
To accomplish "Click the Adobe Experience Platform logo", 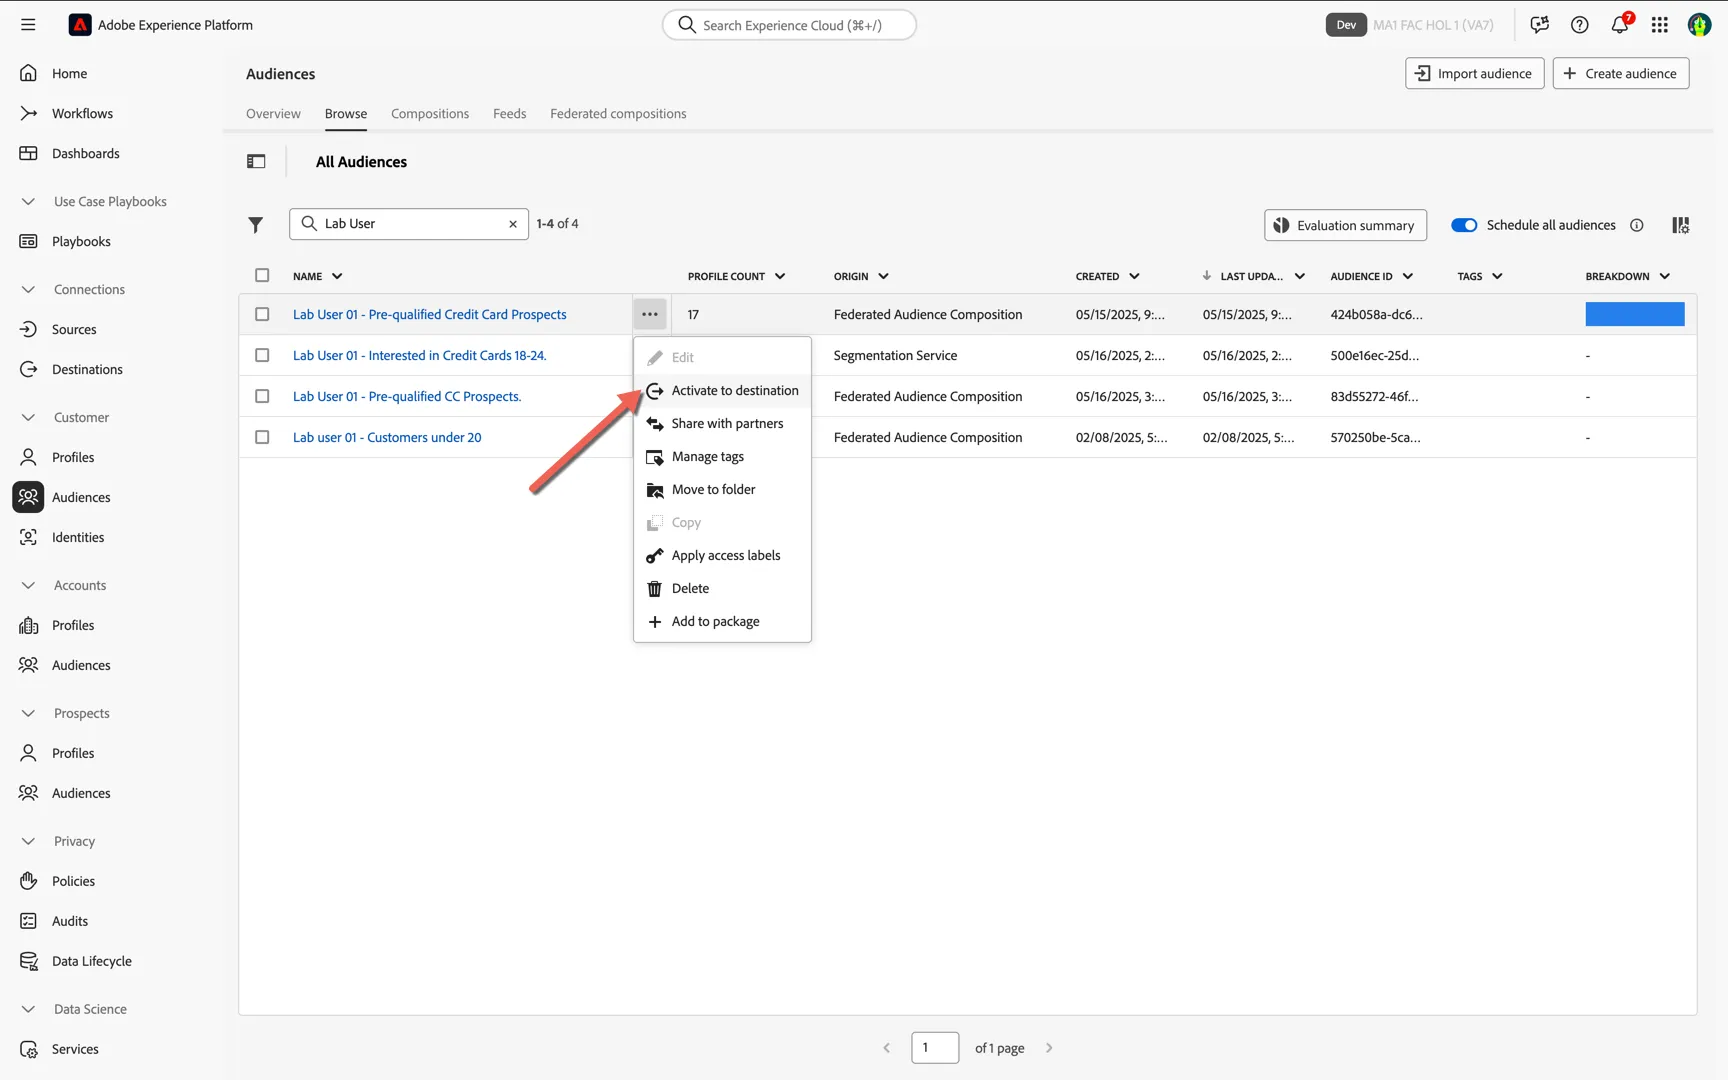I will (x=80, y=25).
